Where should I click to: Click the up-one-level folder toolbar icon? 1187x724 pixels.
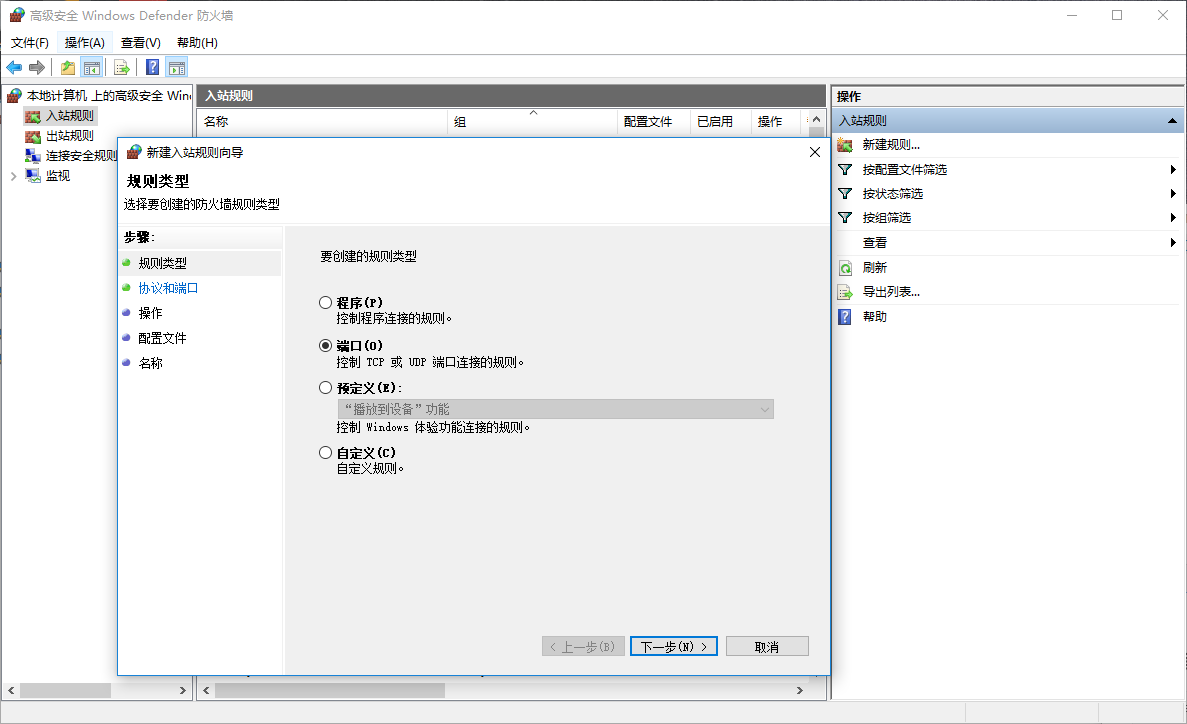tap(68, 67)
